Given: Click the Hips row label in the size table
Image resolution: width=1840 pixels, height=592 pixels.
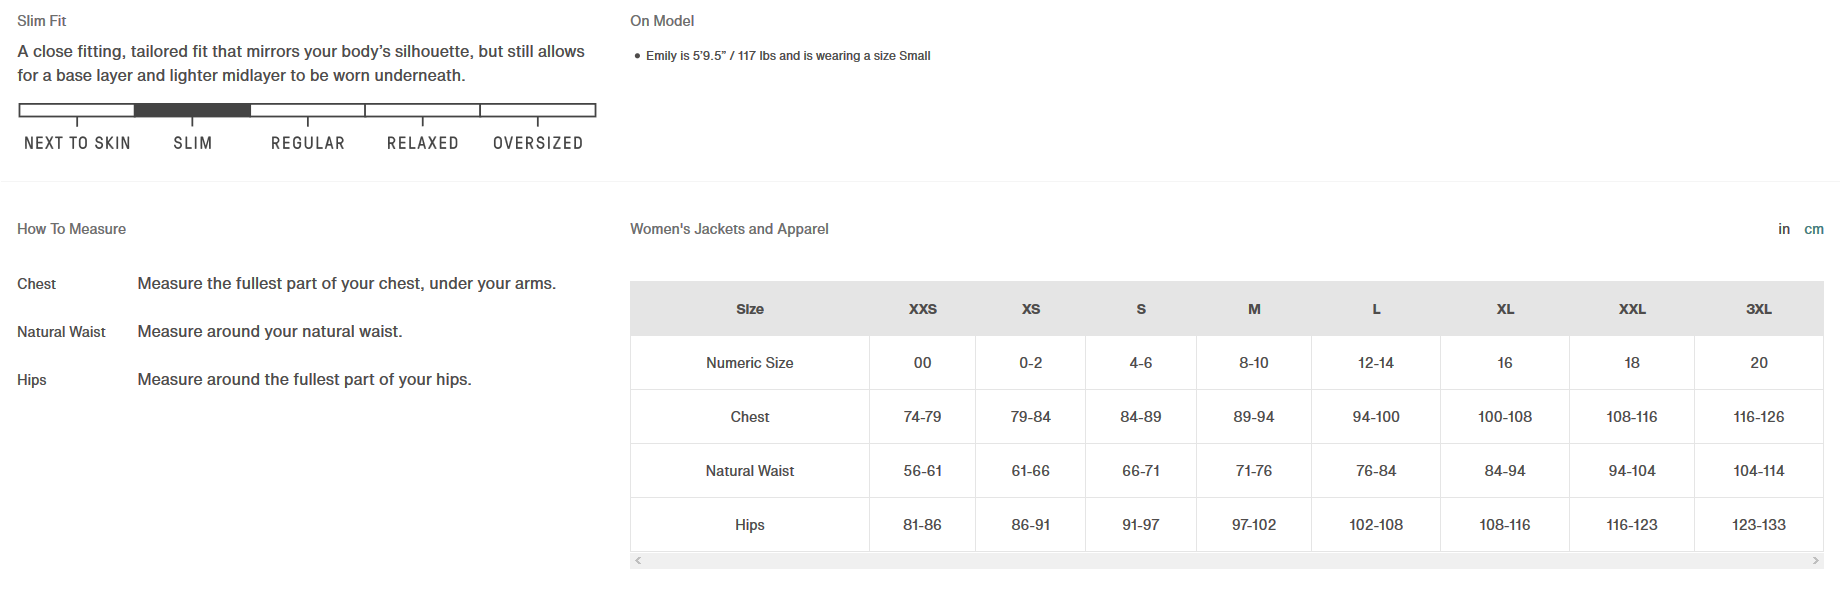Looking at the screenshot, I should pos(749,525).
